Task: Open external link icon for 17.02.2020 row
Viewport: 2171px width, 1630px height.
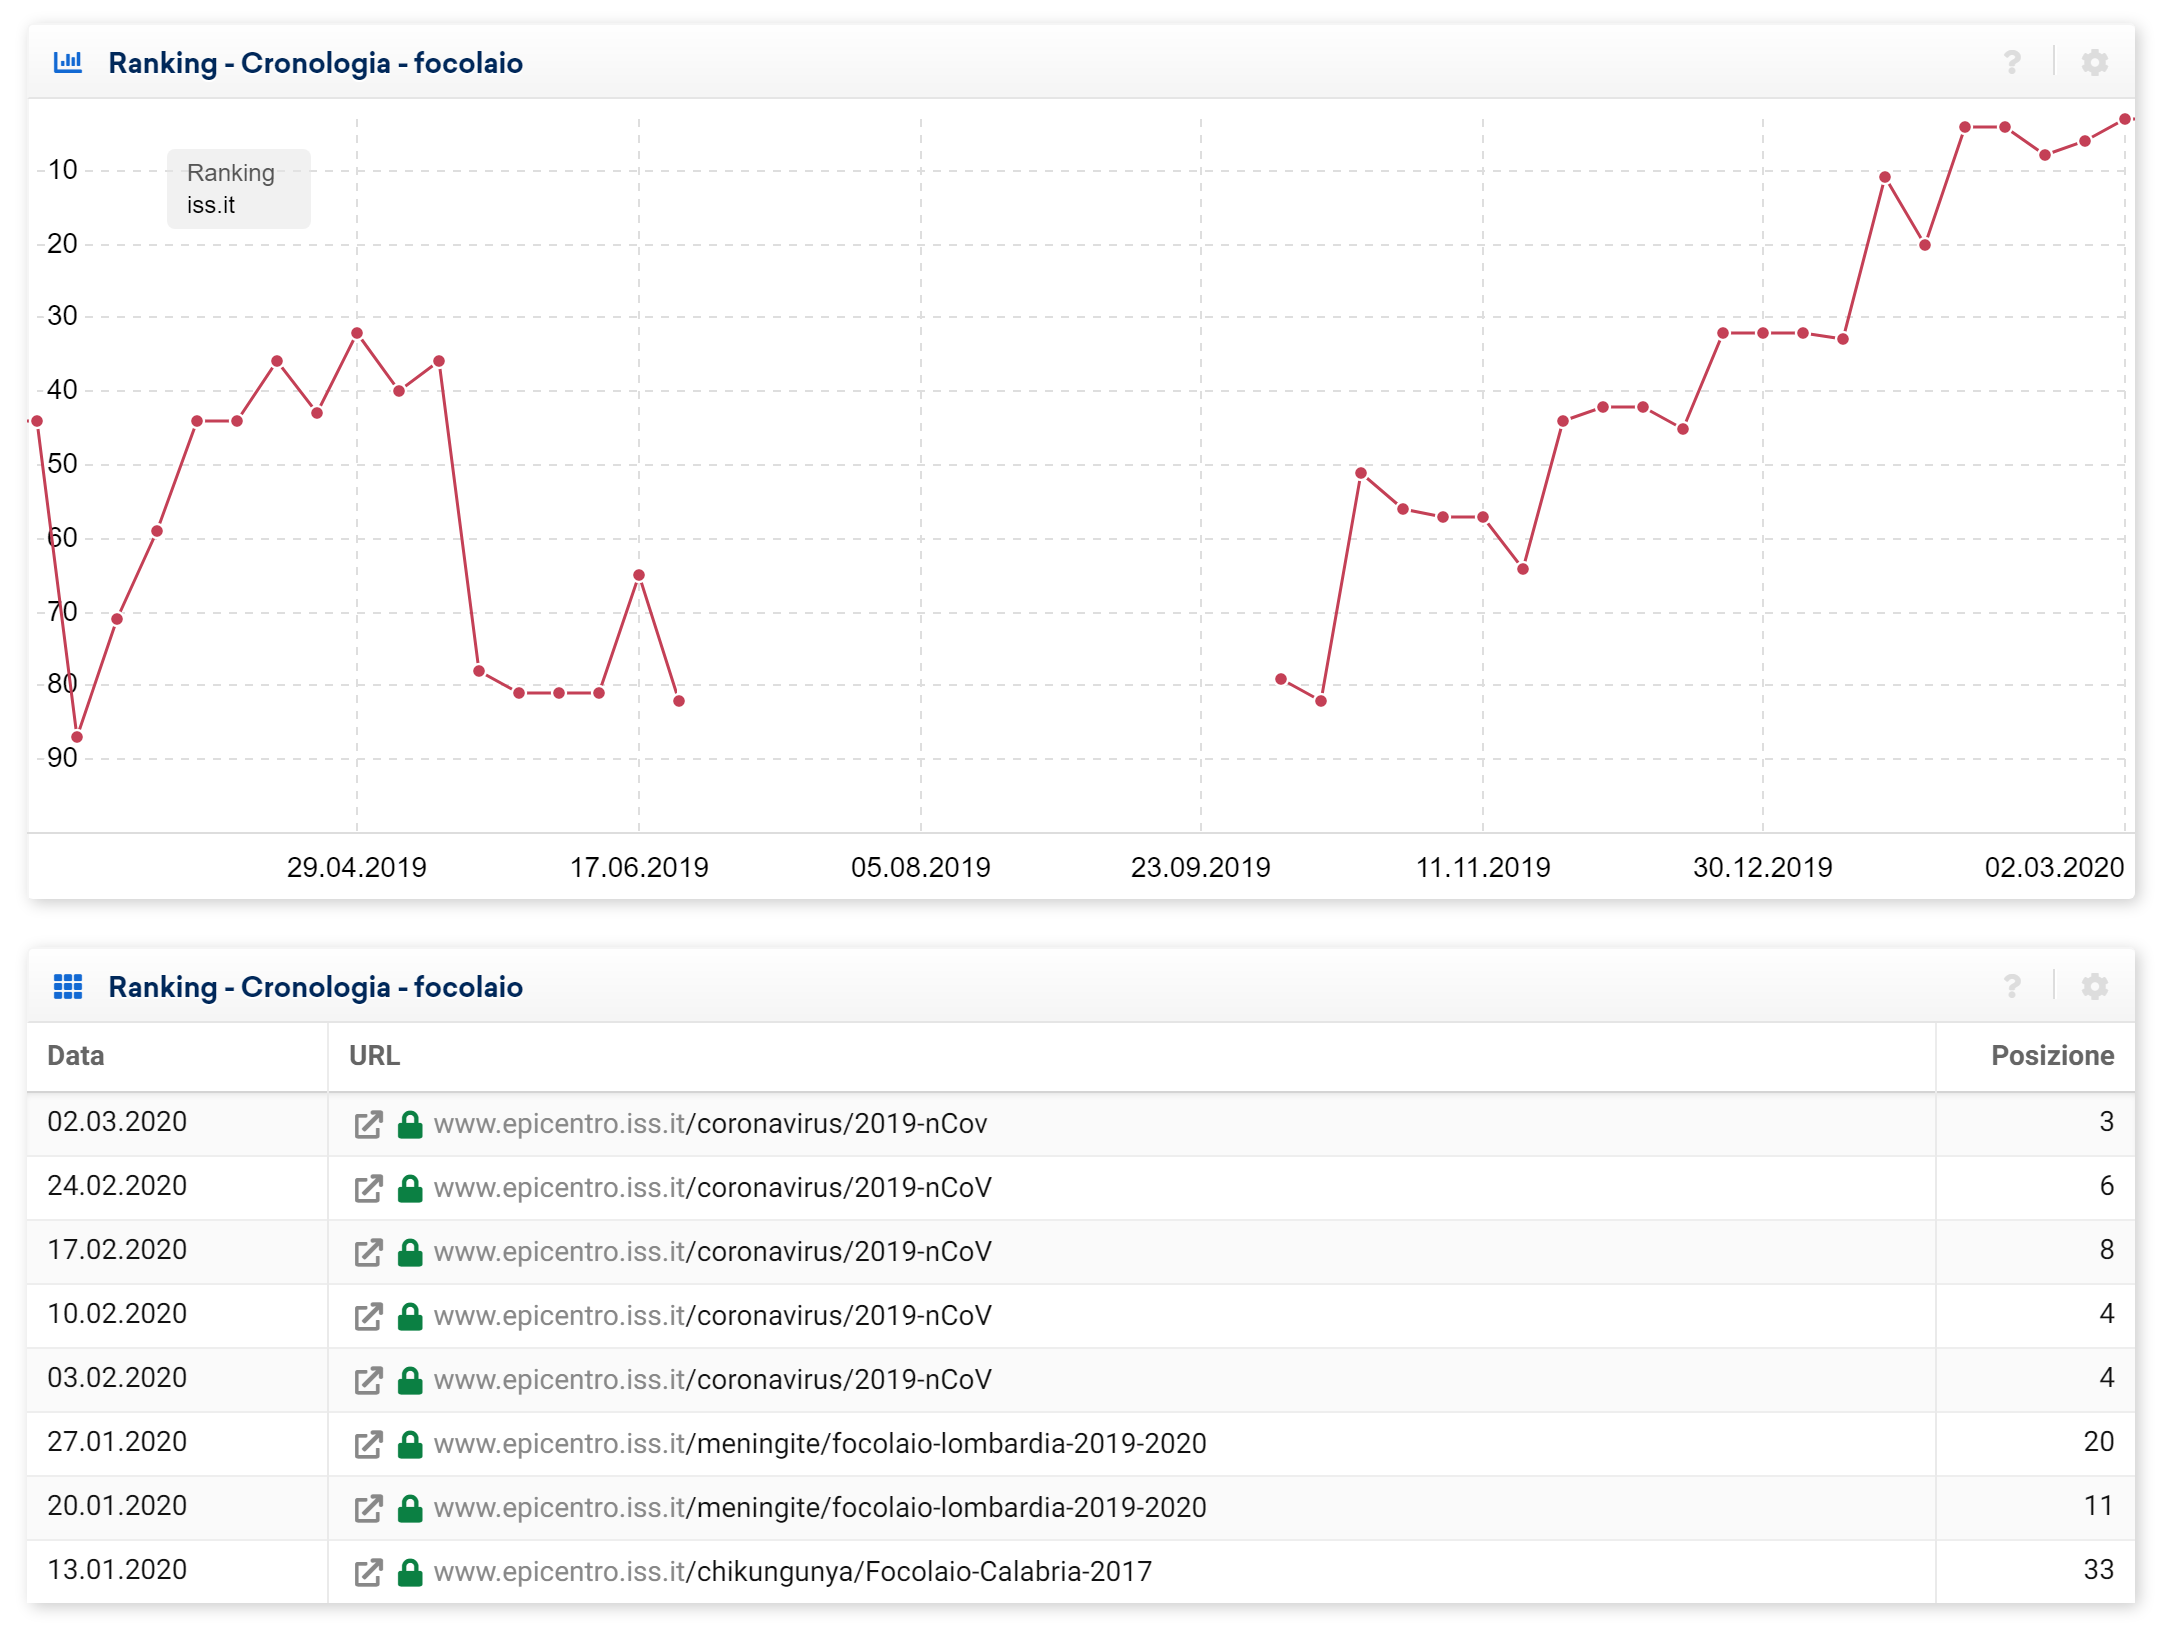Action: point(368,1253)
